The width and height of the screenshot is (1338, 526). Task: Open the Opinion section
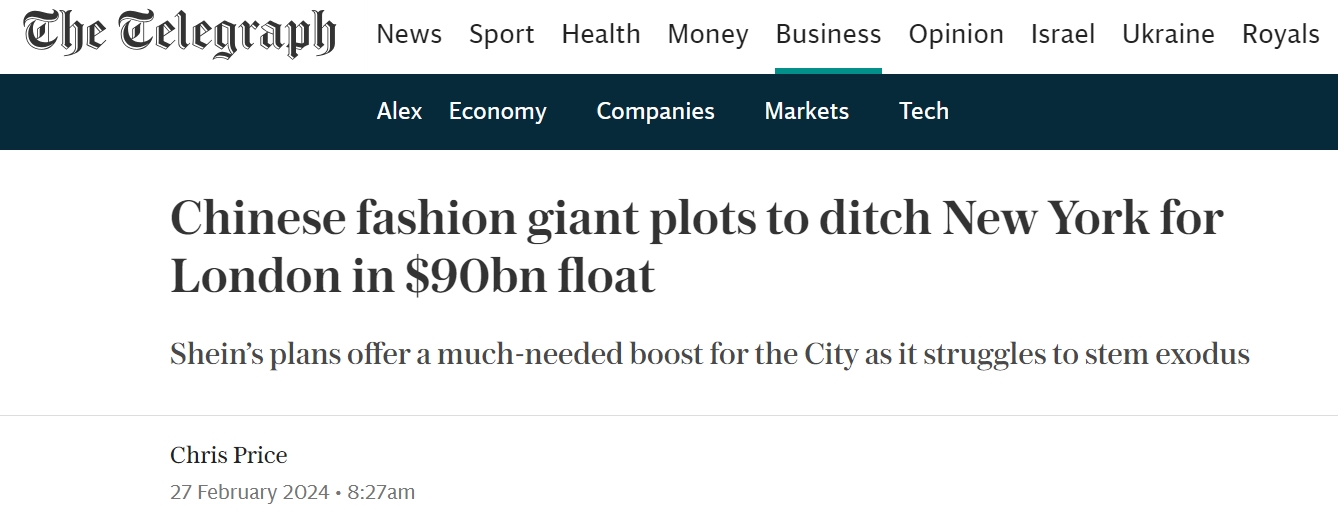point(956,34)
